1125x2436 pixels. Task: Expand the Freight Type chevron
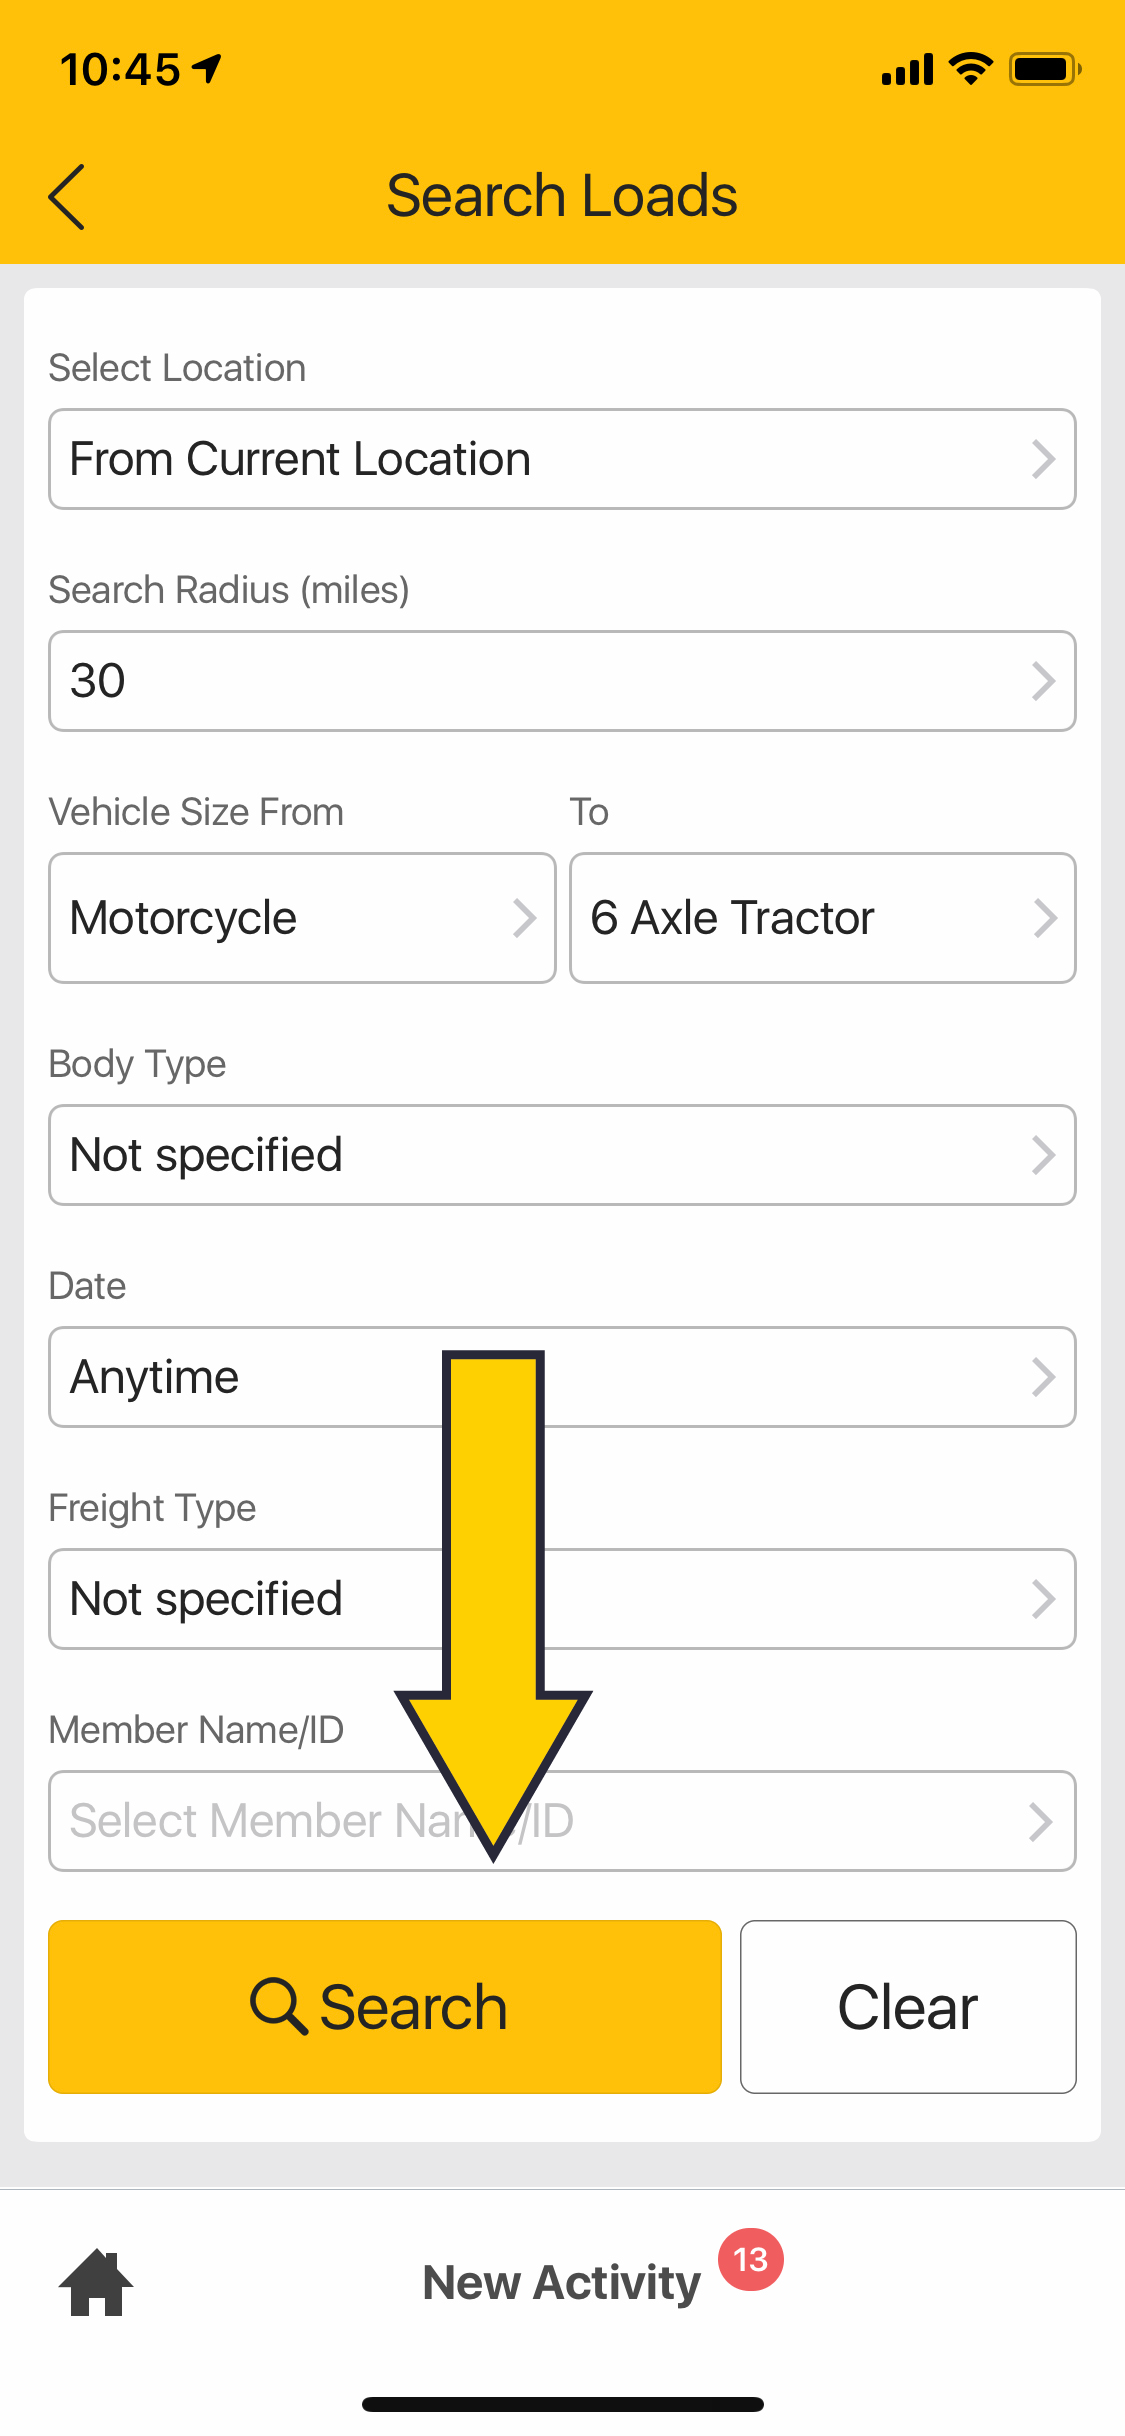[1043, 1599]
